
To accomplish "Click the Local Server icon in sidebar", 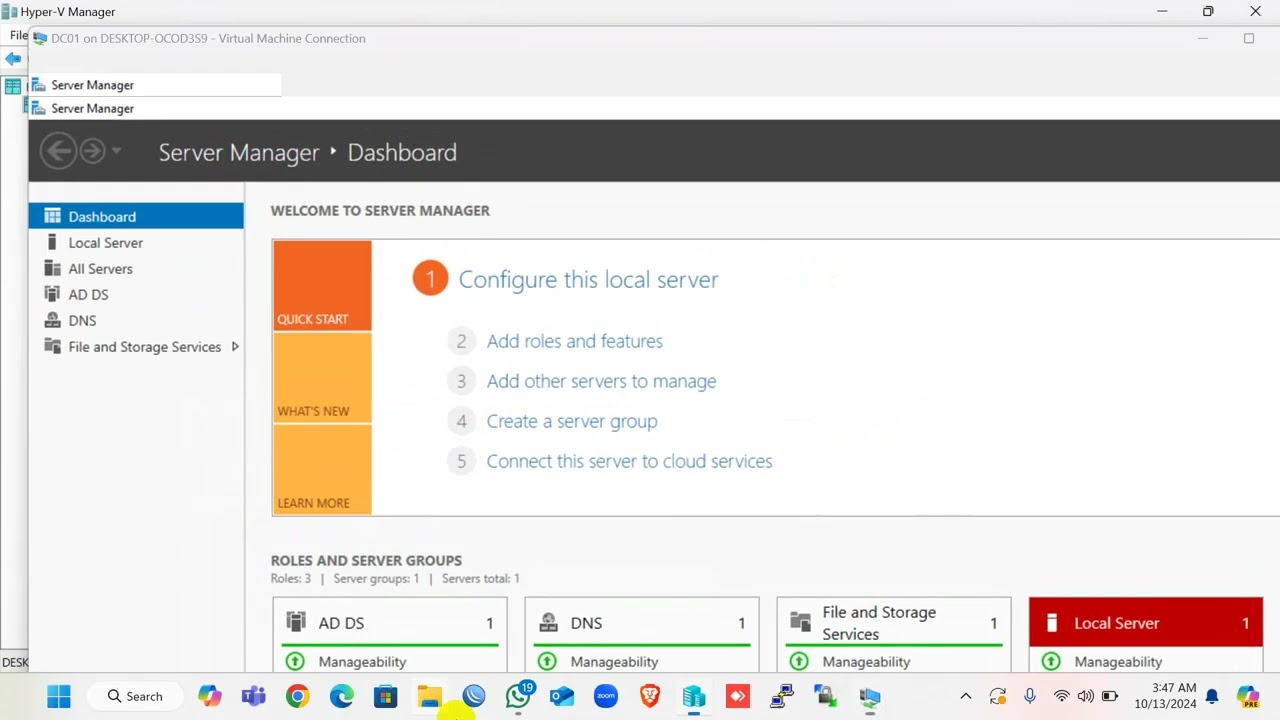I will click(x=52, y=242).
